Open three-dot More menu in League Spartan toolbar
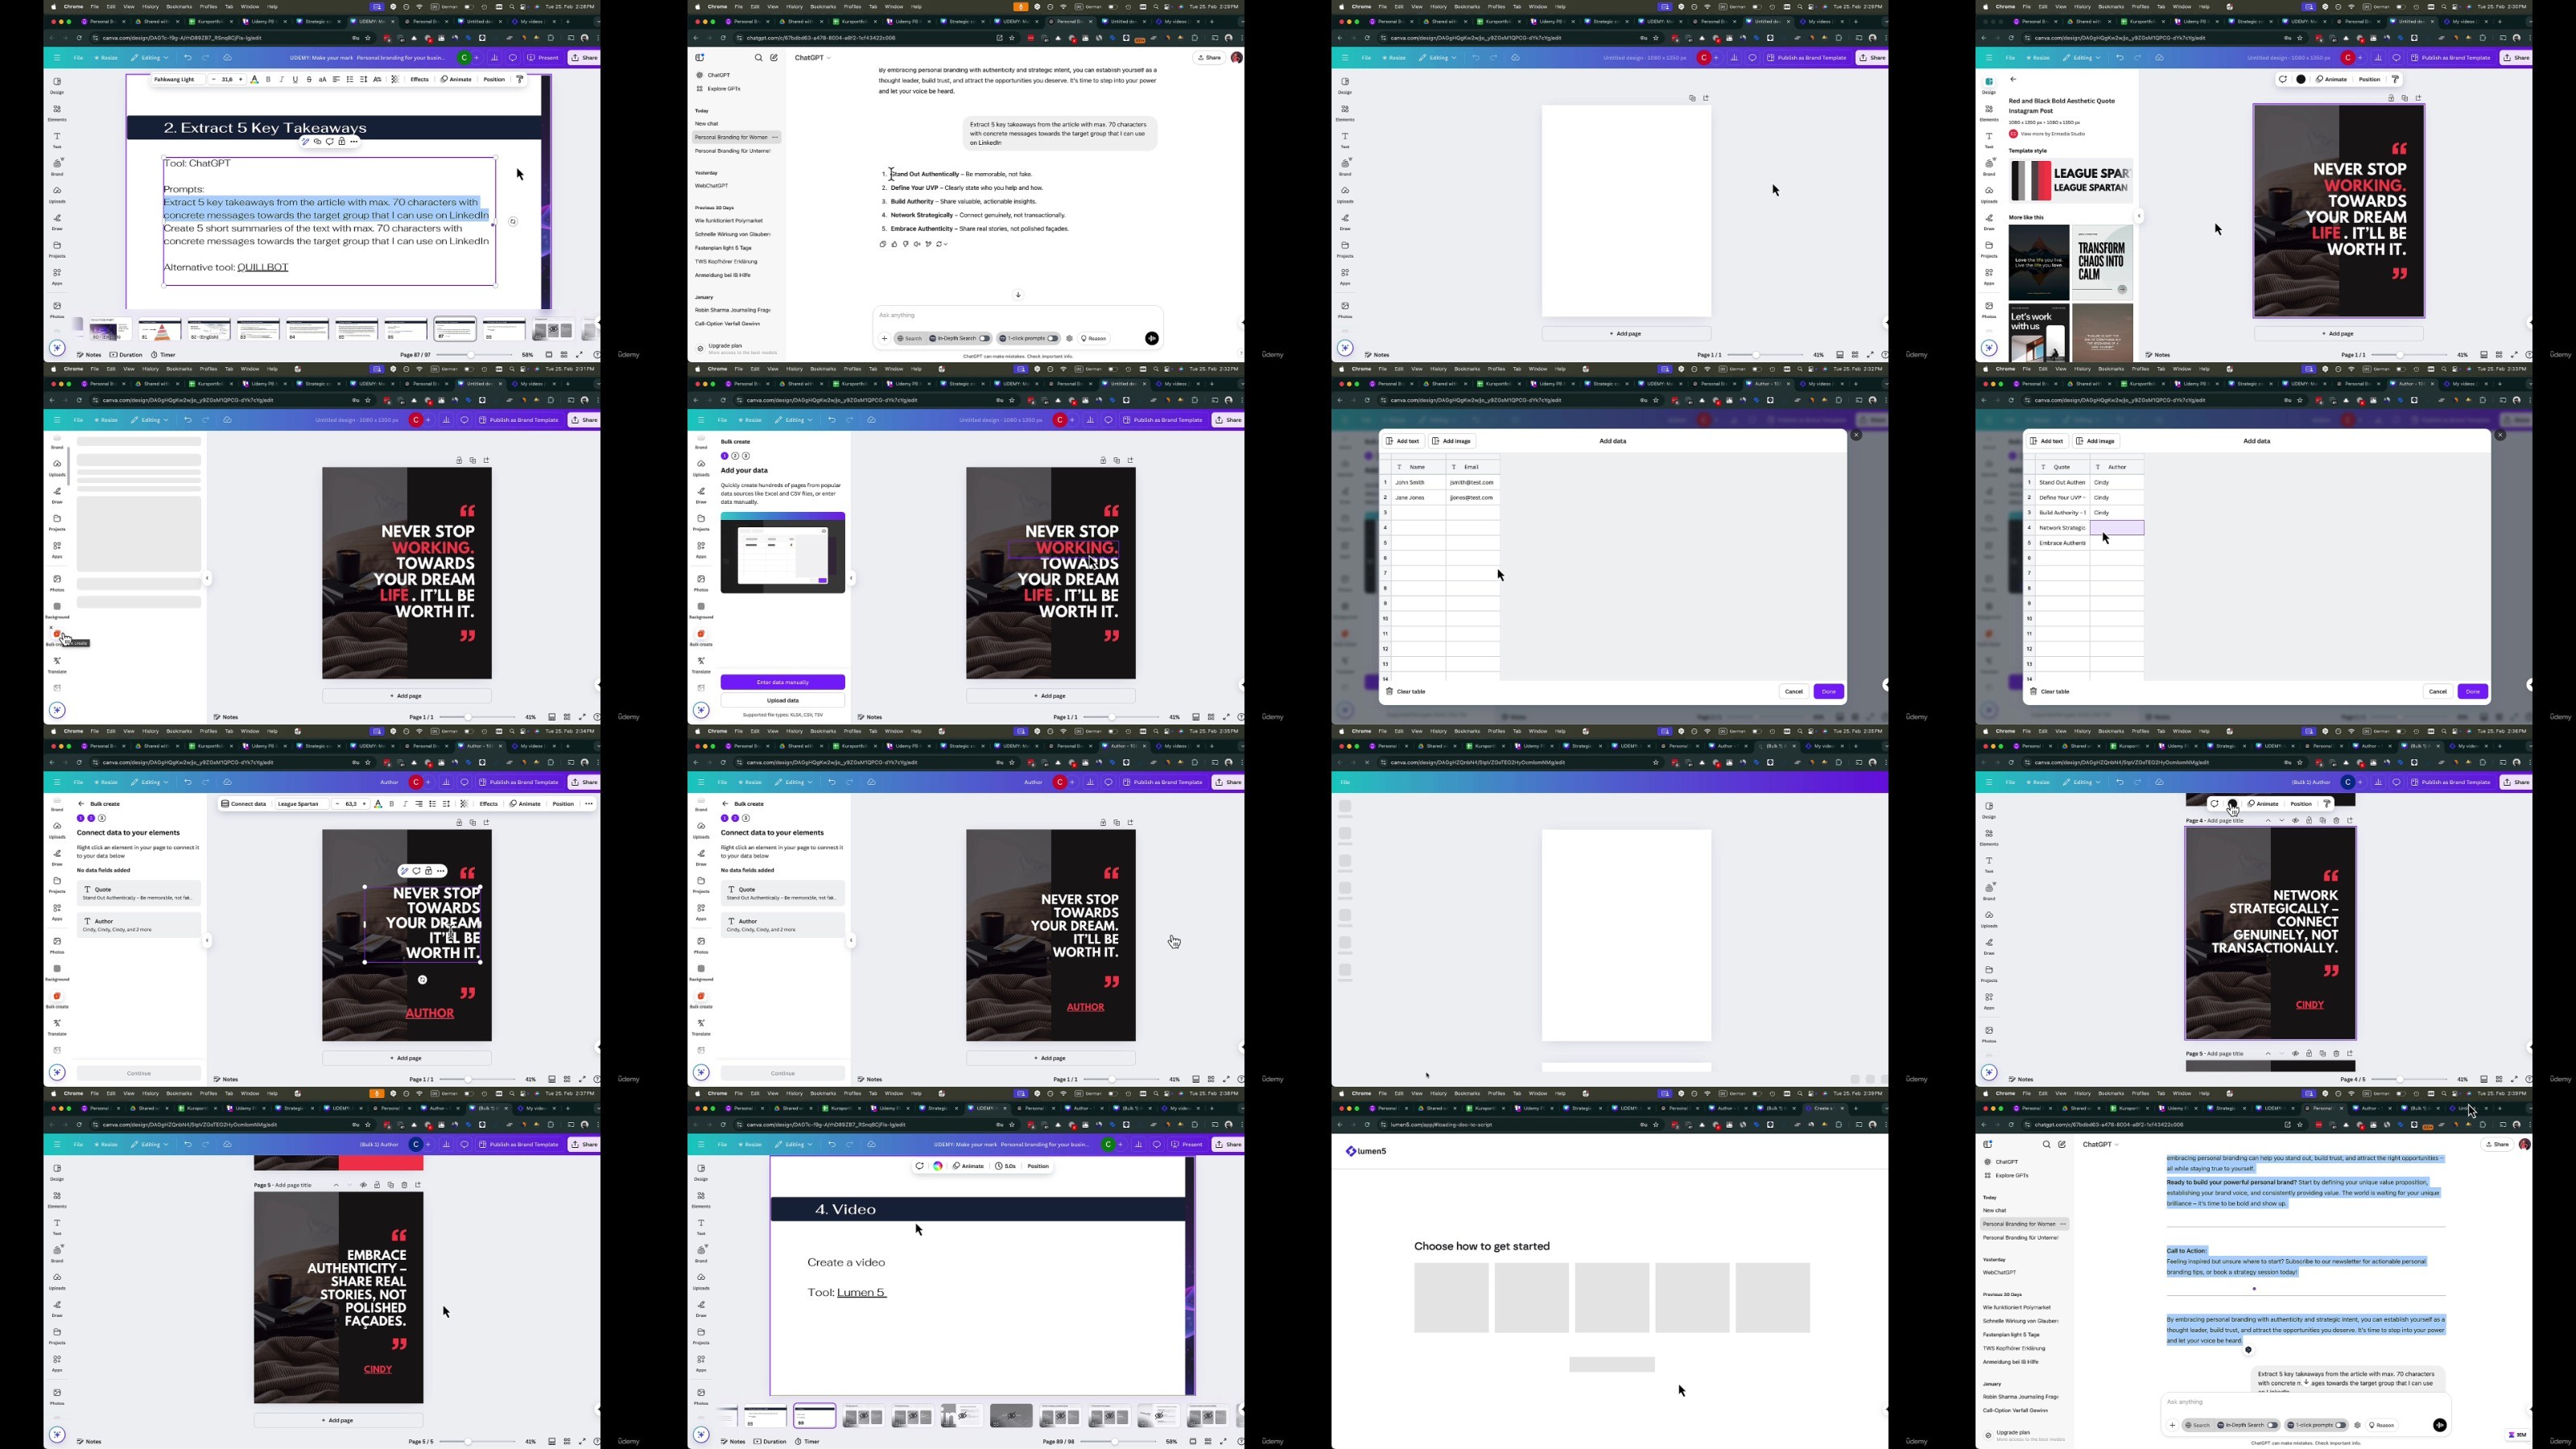This screenshot has height=1449, width=2576. [x=589, y=804]
